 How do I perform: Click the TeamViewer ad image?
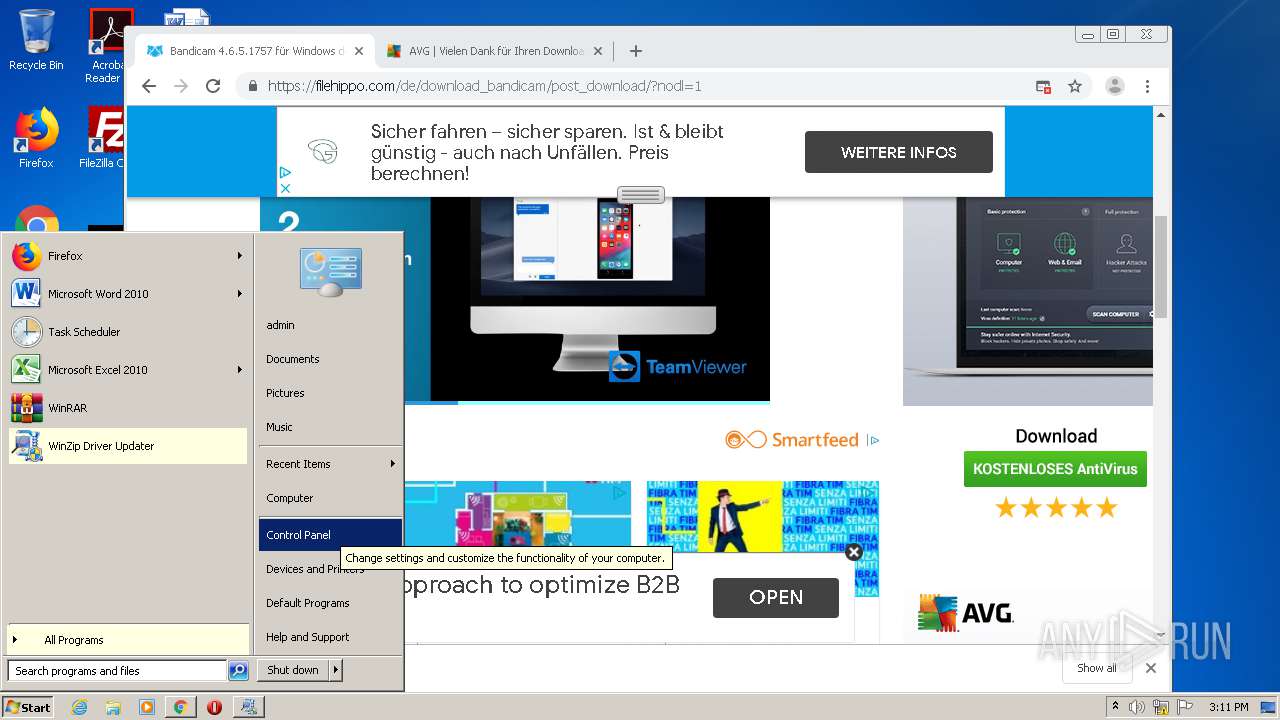(x=600, y=298)
